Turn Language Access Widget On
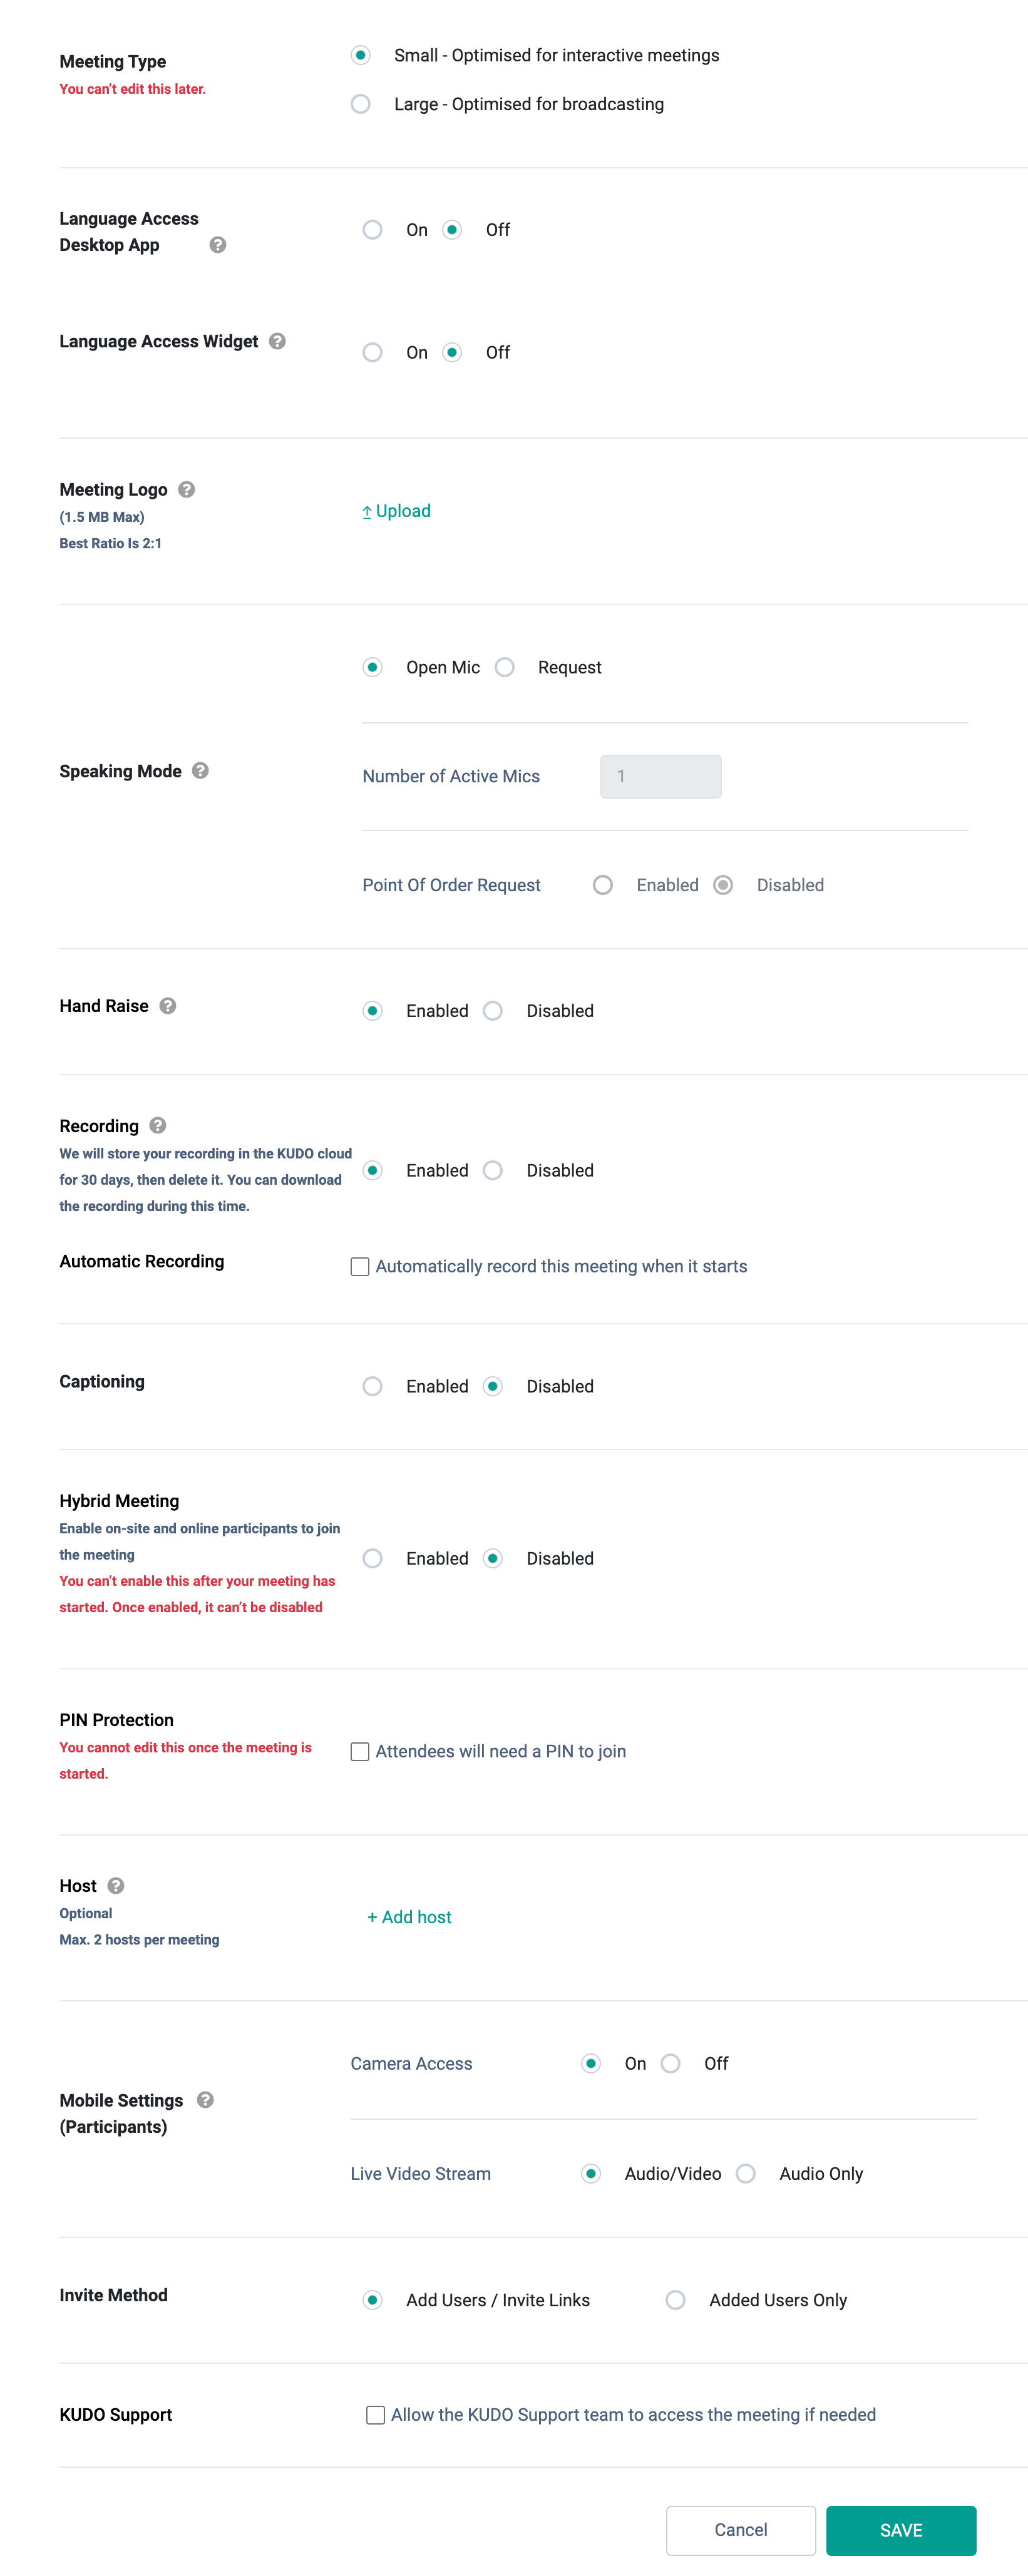 tap(373, 352)
